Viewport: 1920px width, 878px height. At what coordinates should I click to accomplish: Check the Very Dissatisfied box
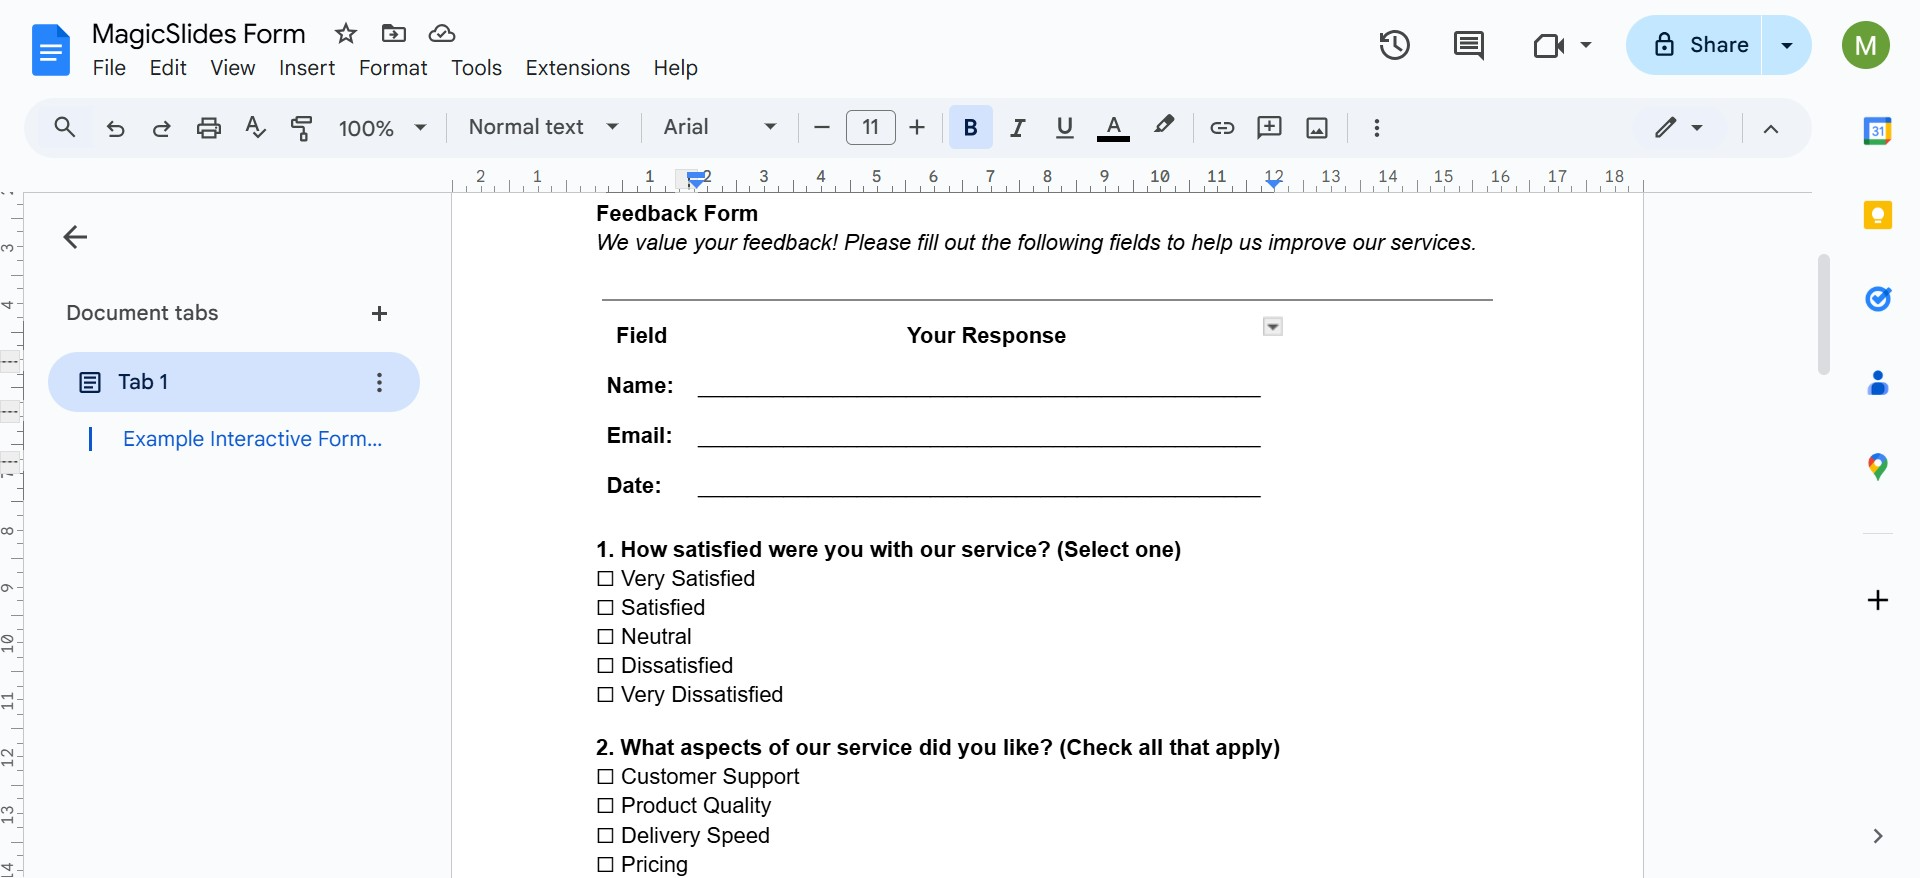coord(605,695)
